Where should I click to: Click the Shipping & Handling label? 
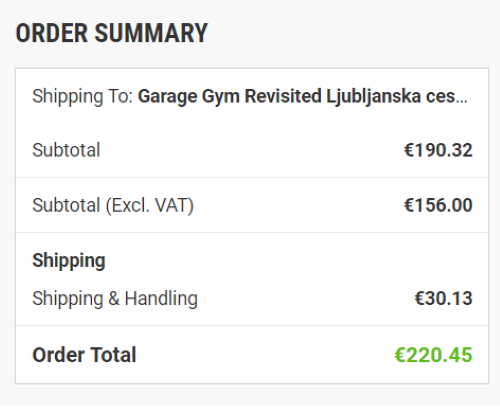[115, 298]
